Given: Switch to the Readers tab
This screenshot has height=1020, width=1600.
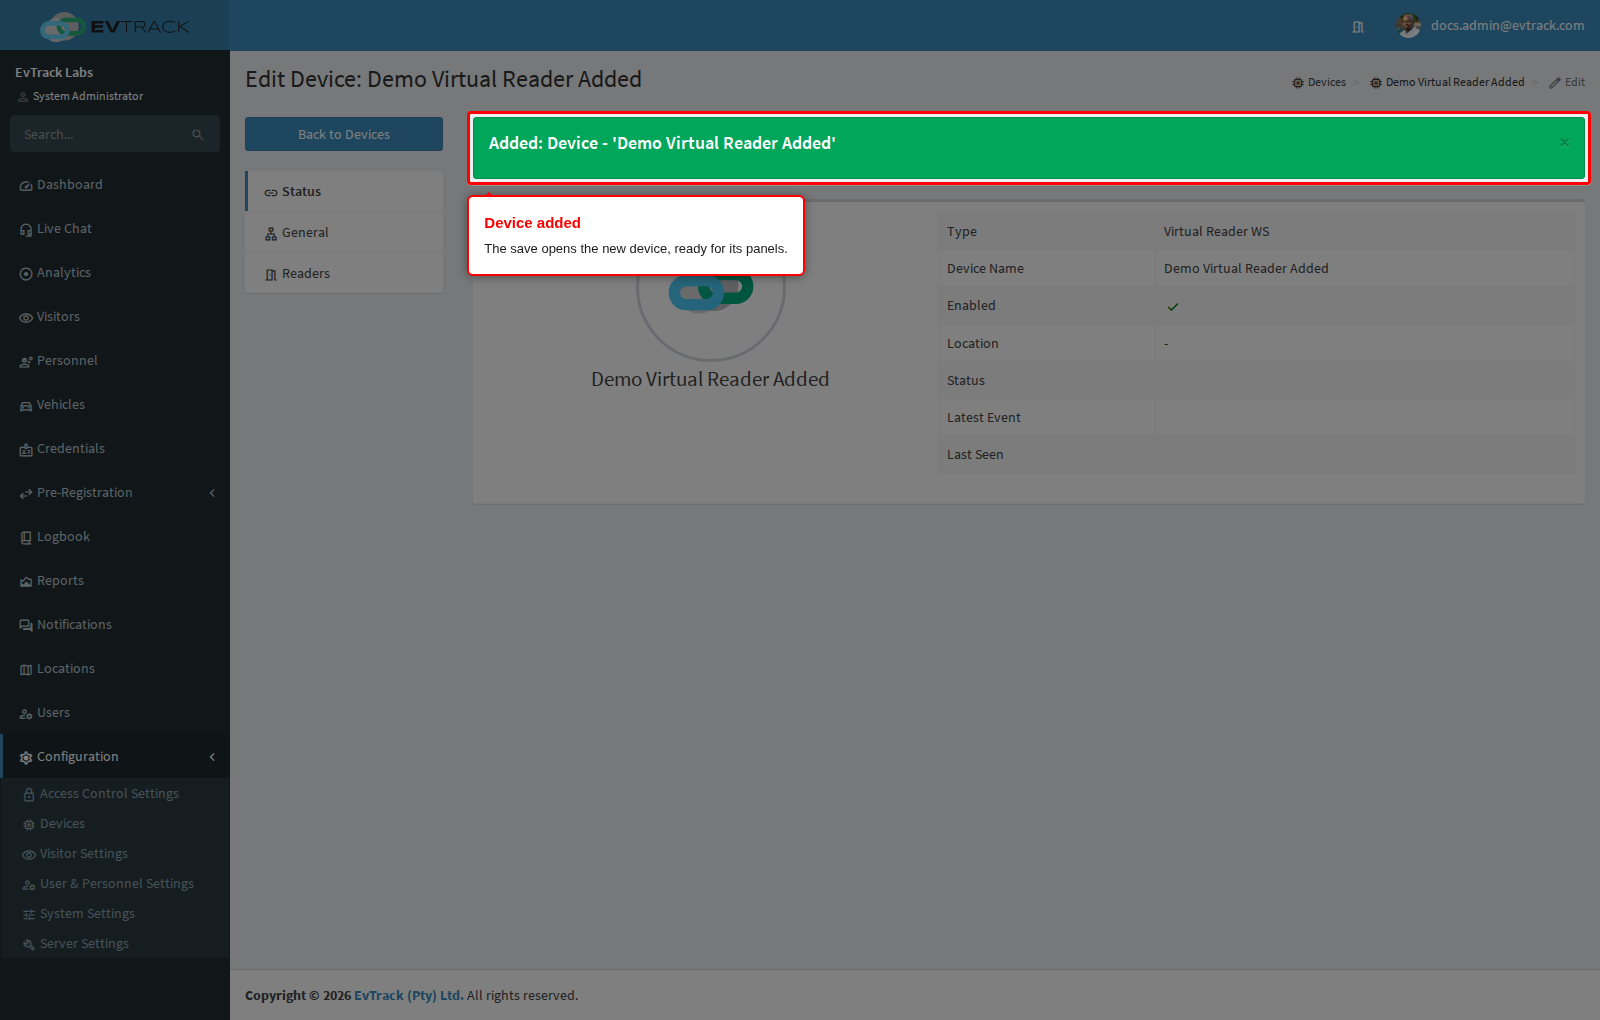Looking at the screenshot, I should pos(344,274).
